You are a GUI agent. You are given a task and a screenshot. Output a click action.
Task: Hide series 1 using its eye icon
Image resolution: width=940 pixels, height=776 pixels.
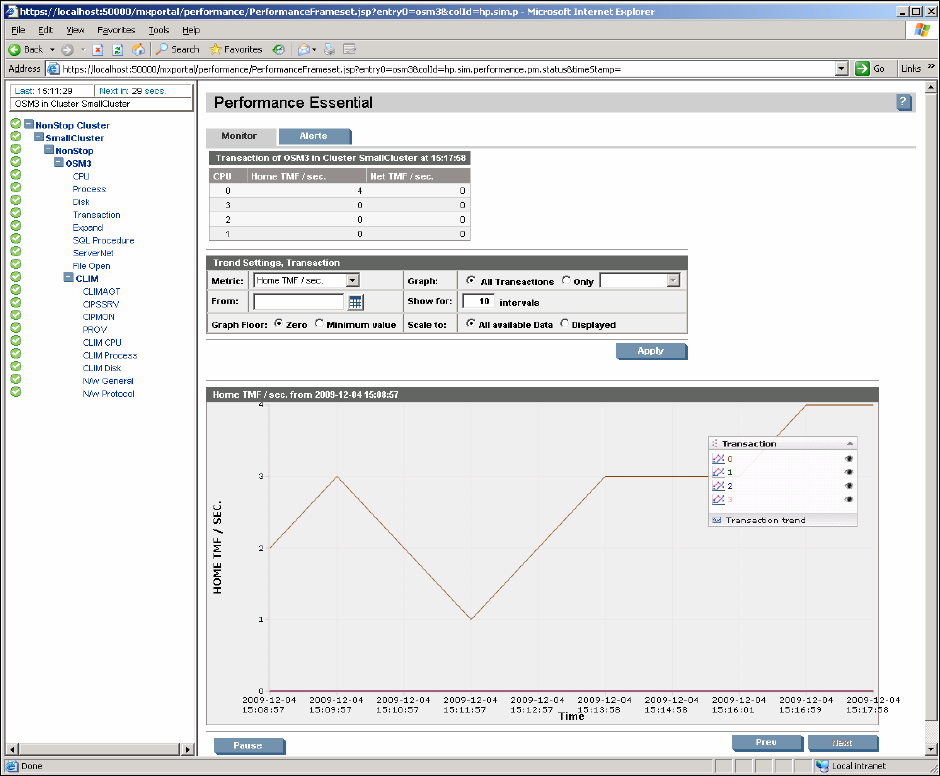848,472
